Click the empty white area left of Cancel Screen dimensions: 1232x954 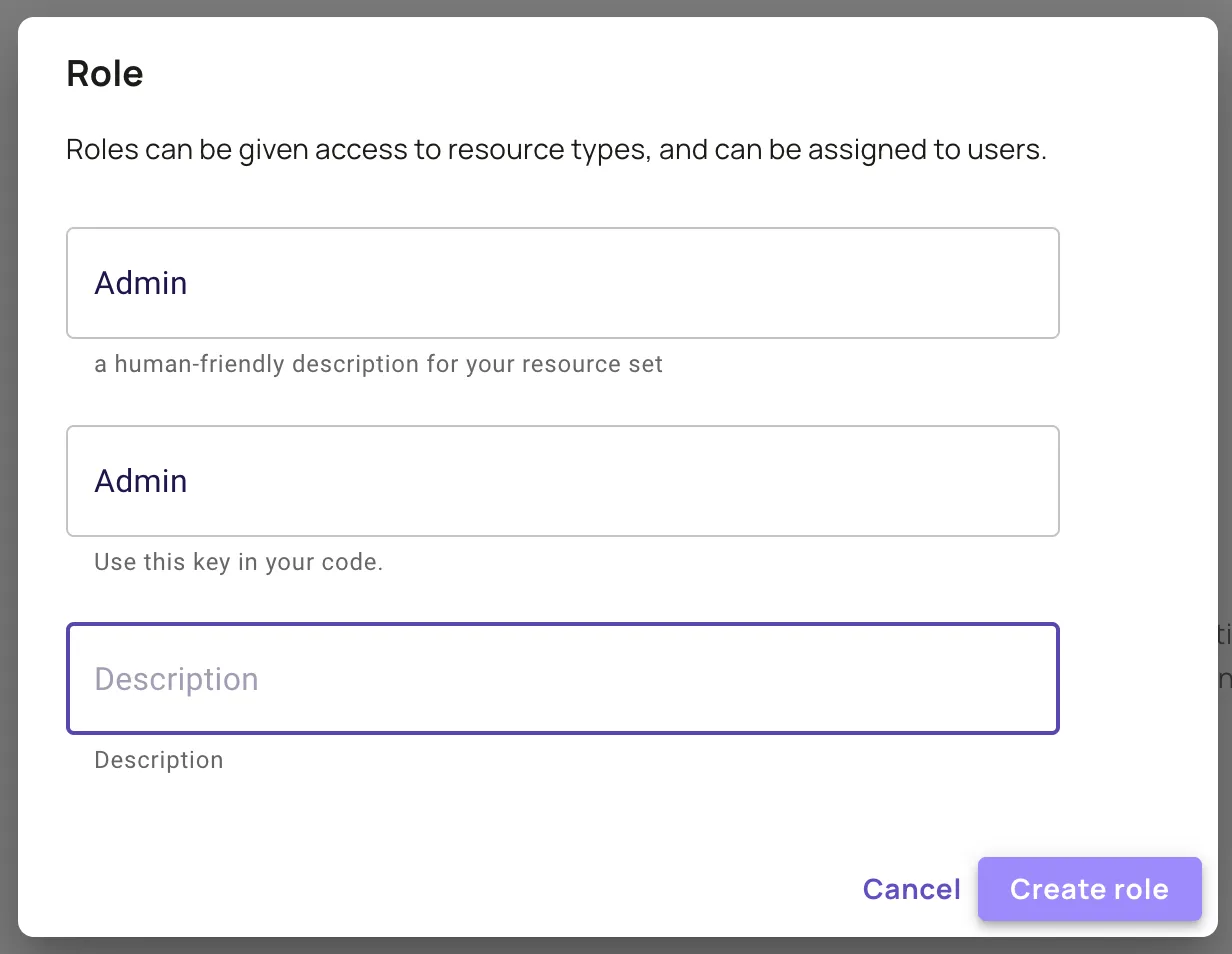[500, 889]
